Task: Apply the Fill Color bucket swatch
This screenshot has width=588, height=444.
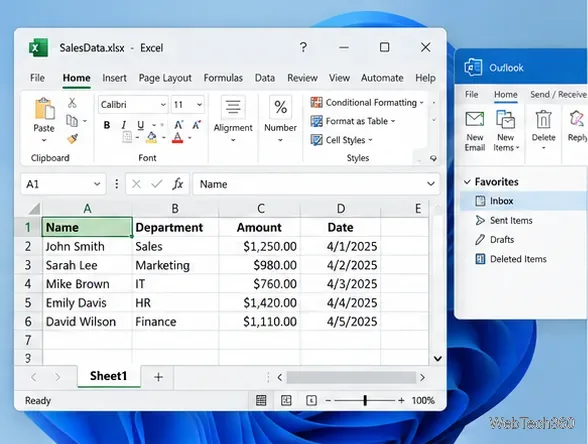Action: [152, 138]
